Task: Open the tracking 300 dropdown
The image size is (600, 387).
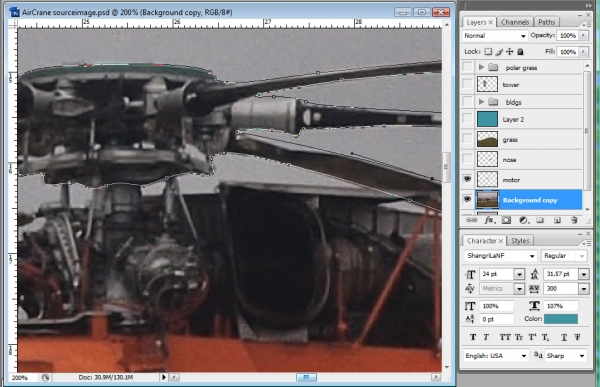Action: [584, 289]
